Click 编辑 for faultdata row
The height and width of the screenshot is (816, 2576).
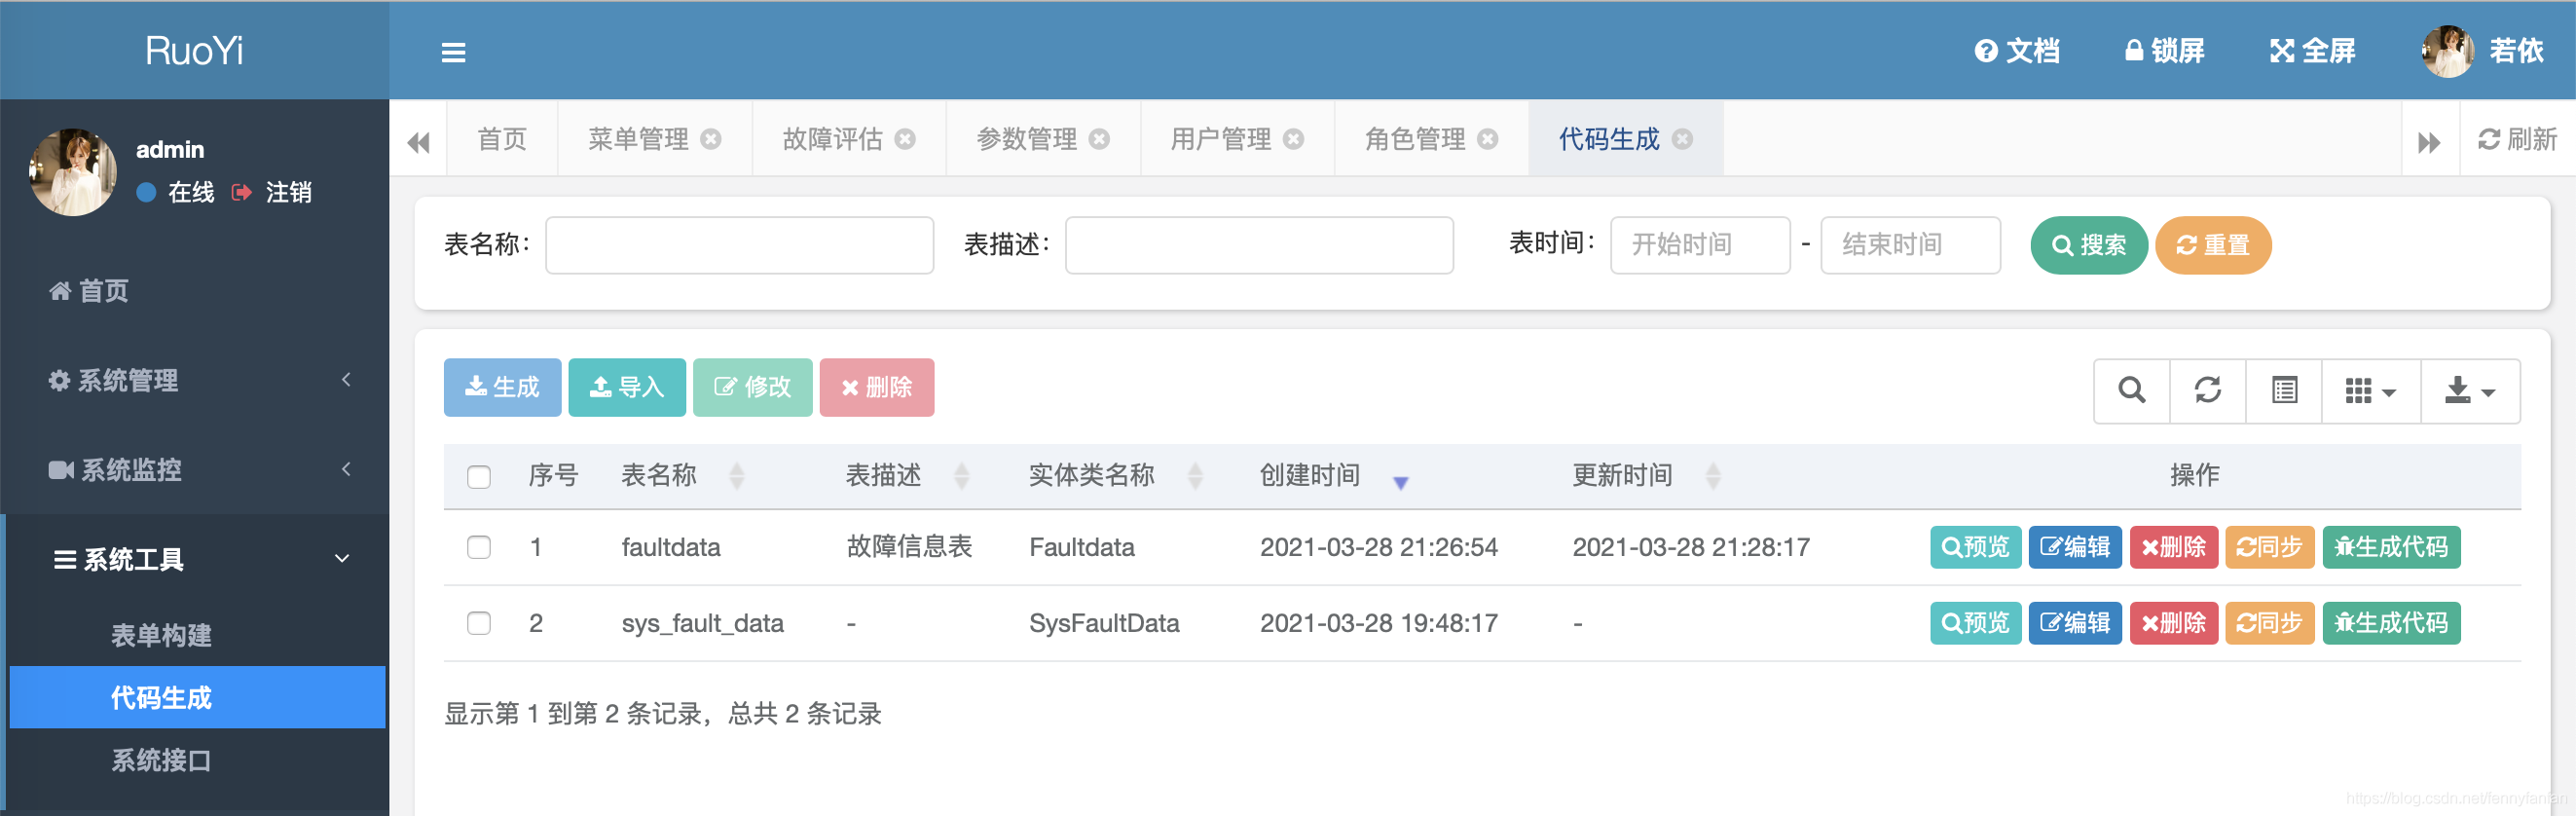pyautogui.click(x=2075, y=547)
